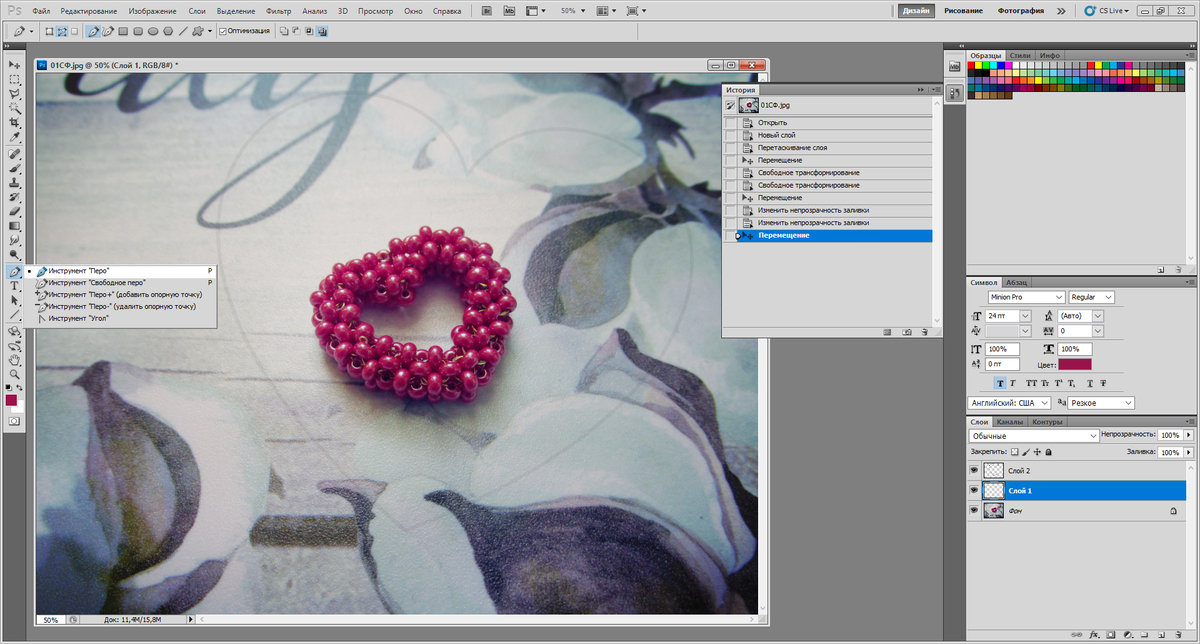
Task: Select the Crop tool
Action: [x=15, y=122]
